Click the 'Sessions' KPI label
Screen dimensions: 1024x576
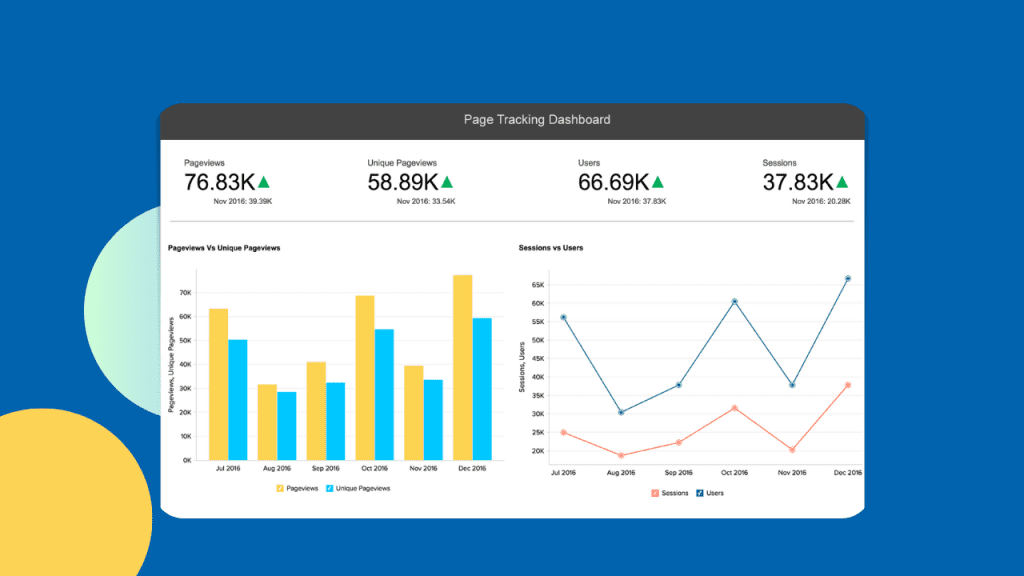(x=779, y=163)
